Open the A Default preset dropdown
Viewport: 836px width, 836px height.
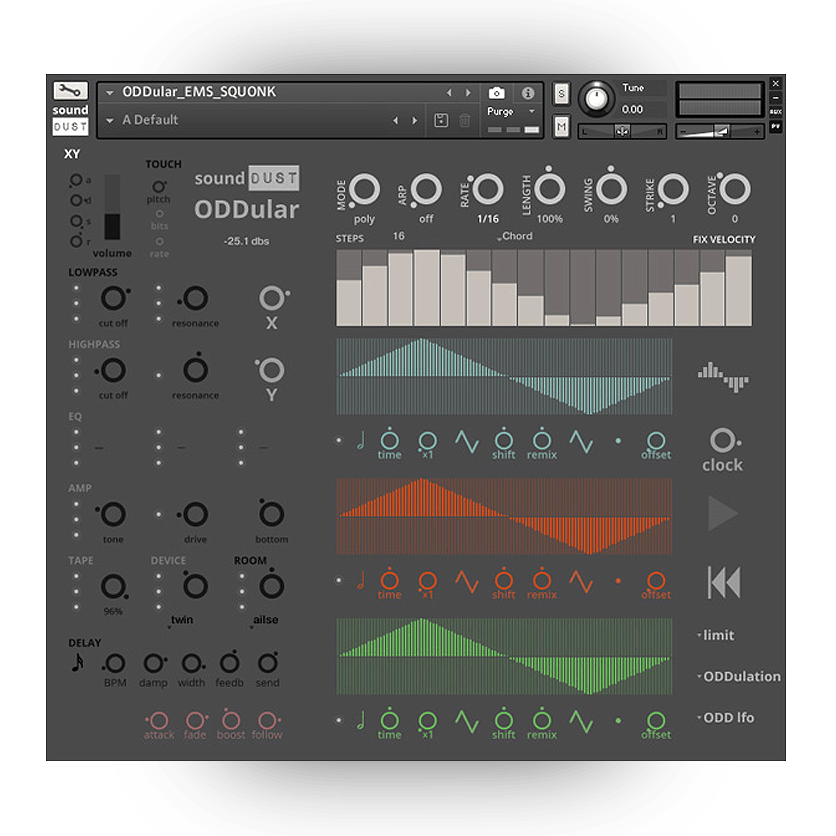pos(110,121)
